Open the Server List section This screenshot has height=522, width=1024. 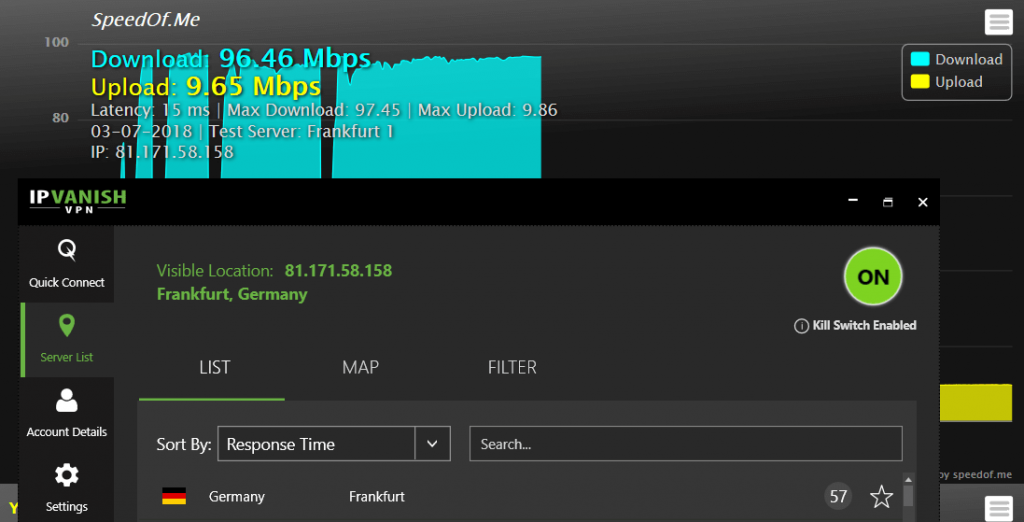click(67, 339)
